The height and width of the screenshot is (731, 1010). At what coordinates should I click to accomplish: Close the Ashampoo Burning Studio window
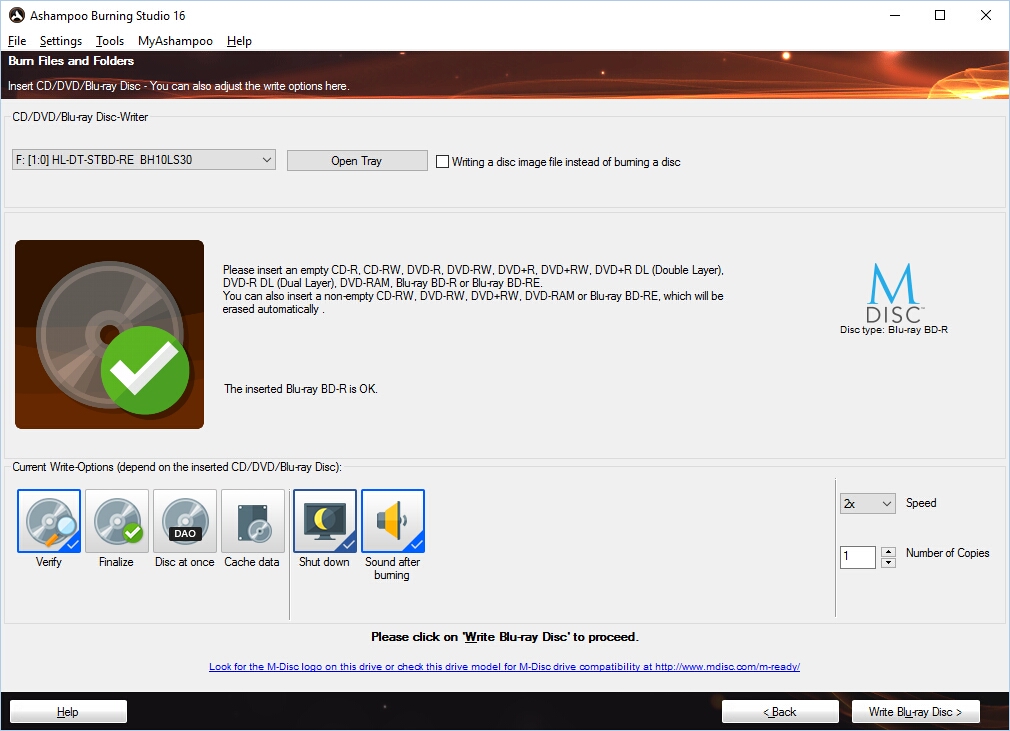point(986,15)
